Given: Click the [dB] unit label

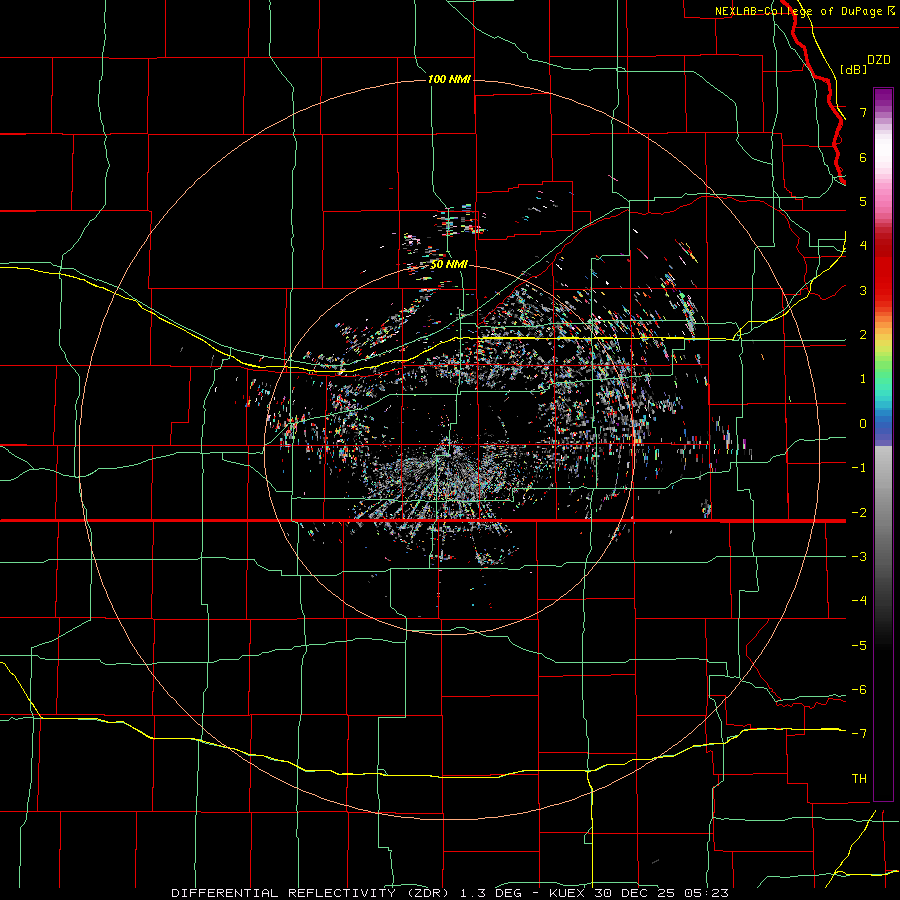Looking at the screenshot, I should (853, 69).
